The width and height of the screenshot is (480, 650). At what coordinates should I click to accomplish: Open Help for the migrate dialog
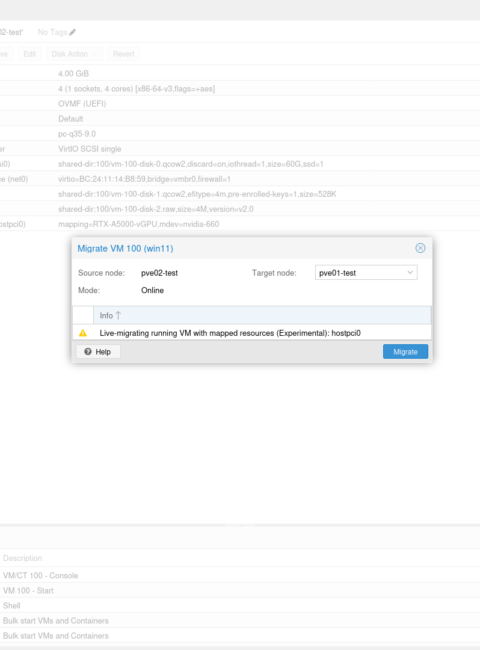point(98,352)
